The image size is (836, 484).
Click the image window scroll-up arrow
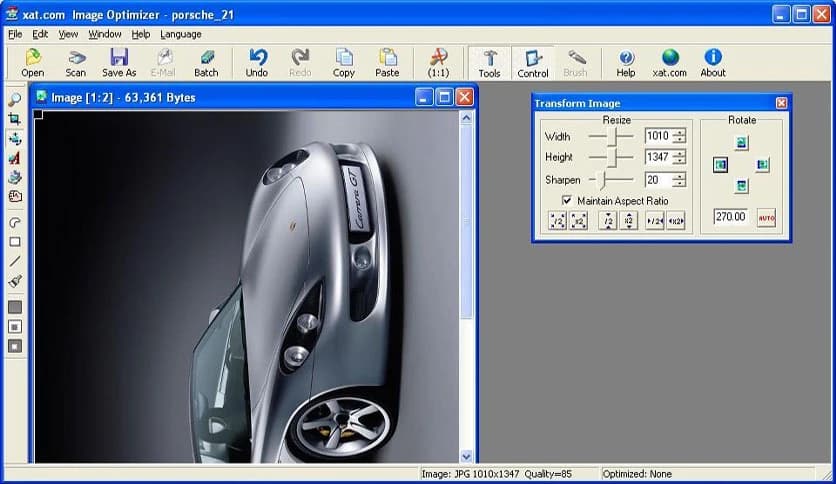pyautogui.click(x=467, y=118)
